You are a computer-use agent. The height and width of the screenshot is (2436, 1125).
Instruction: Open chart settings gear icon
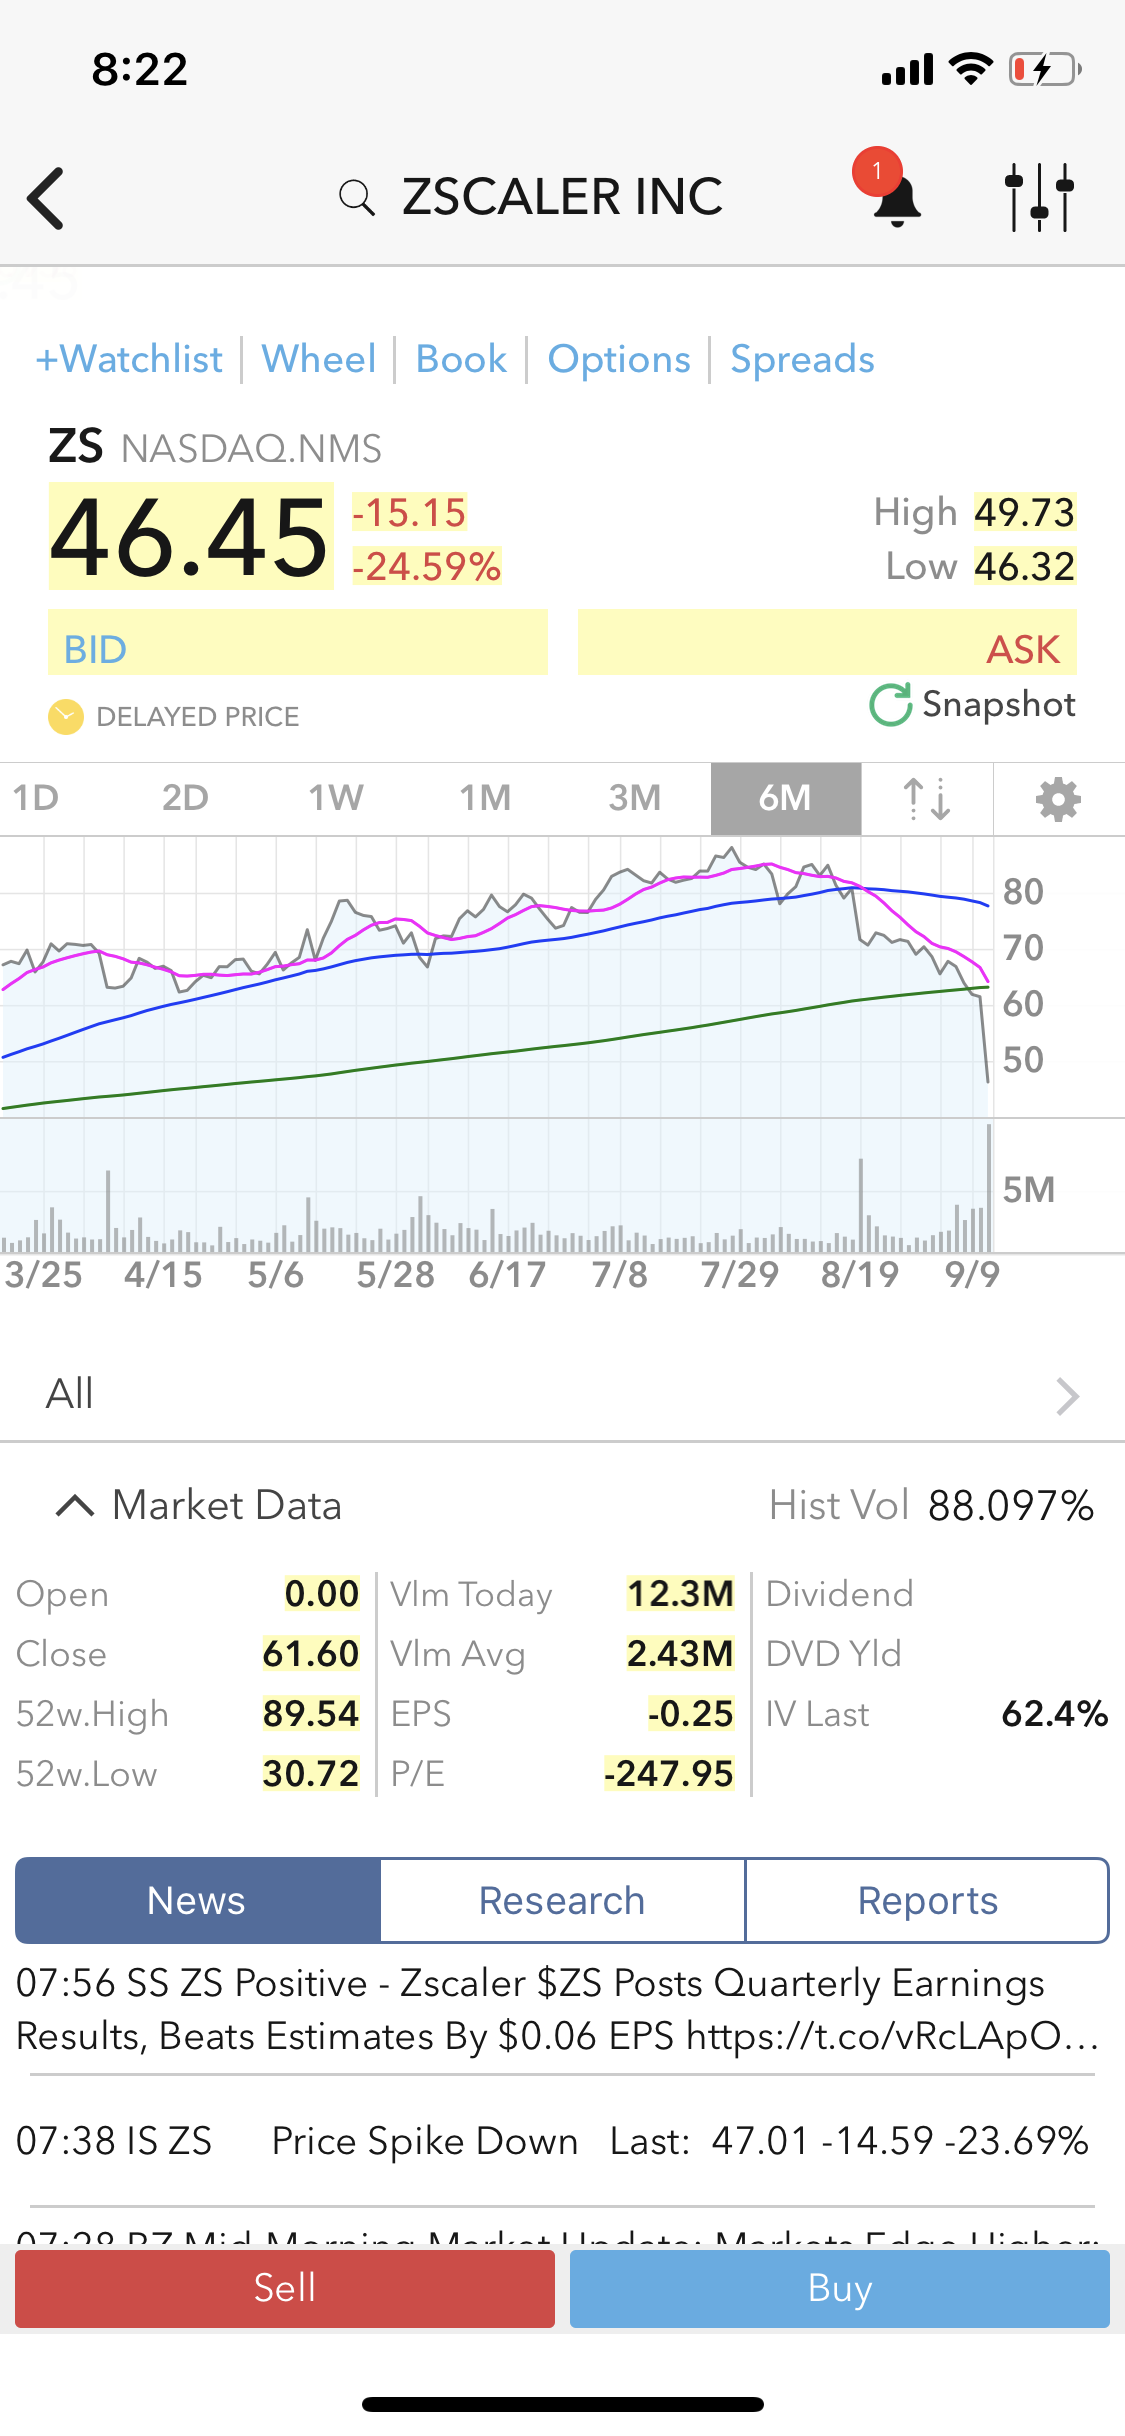[x=1058, y=799]
